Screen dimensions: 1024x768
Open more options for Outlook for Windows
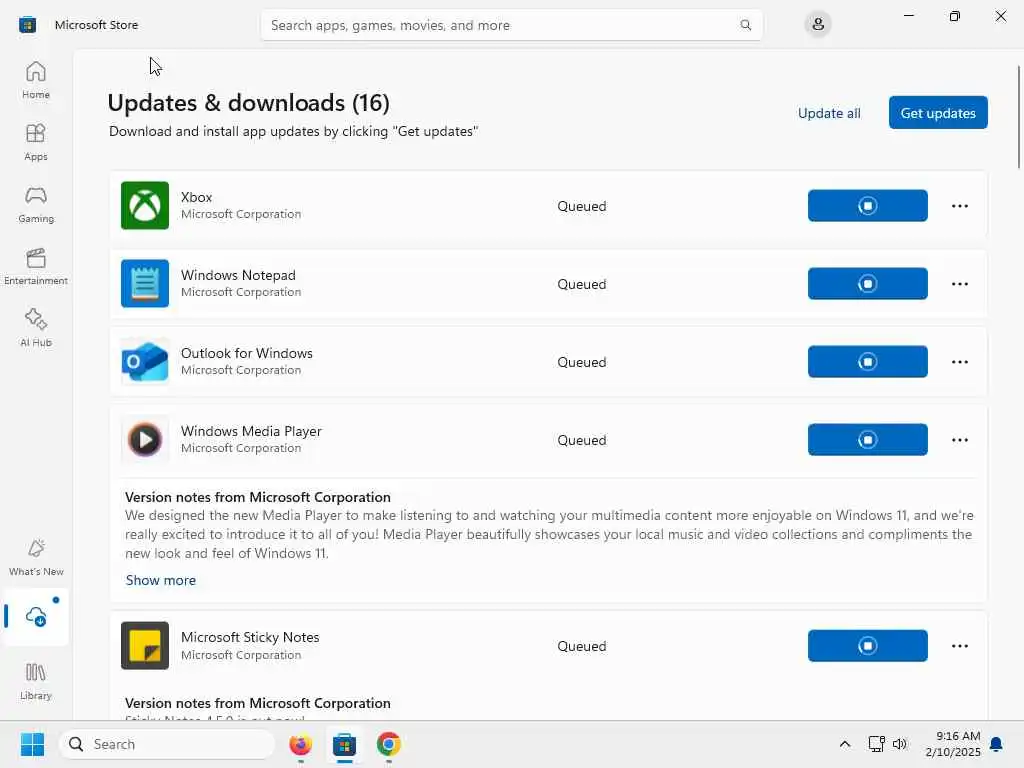959,362
